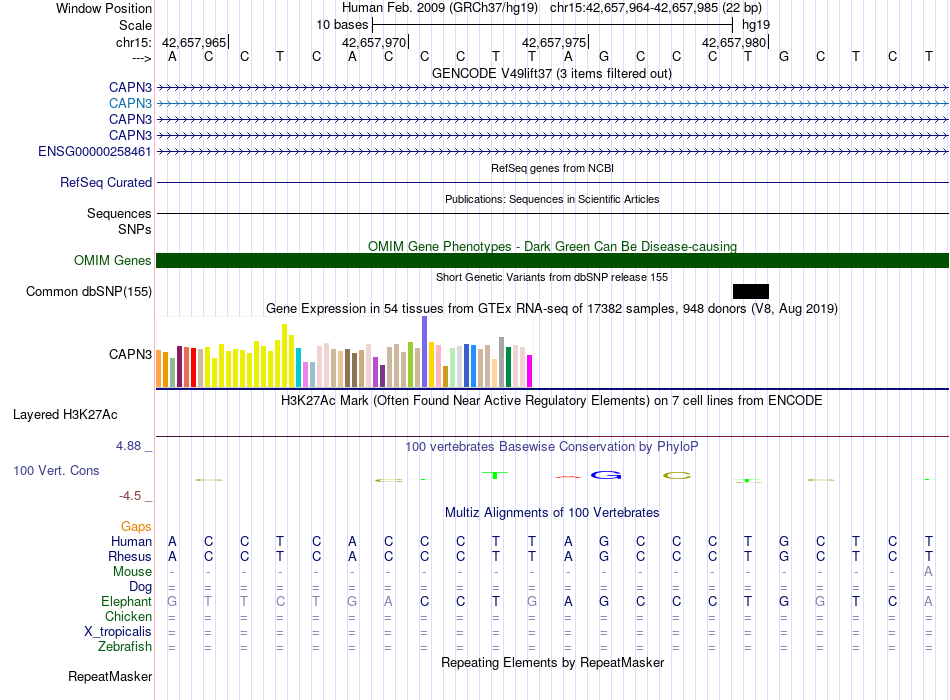
Task: Click the magenta last bar in GTEx chart
Action: tap(530, 371)
